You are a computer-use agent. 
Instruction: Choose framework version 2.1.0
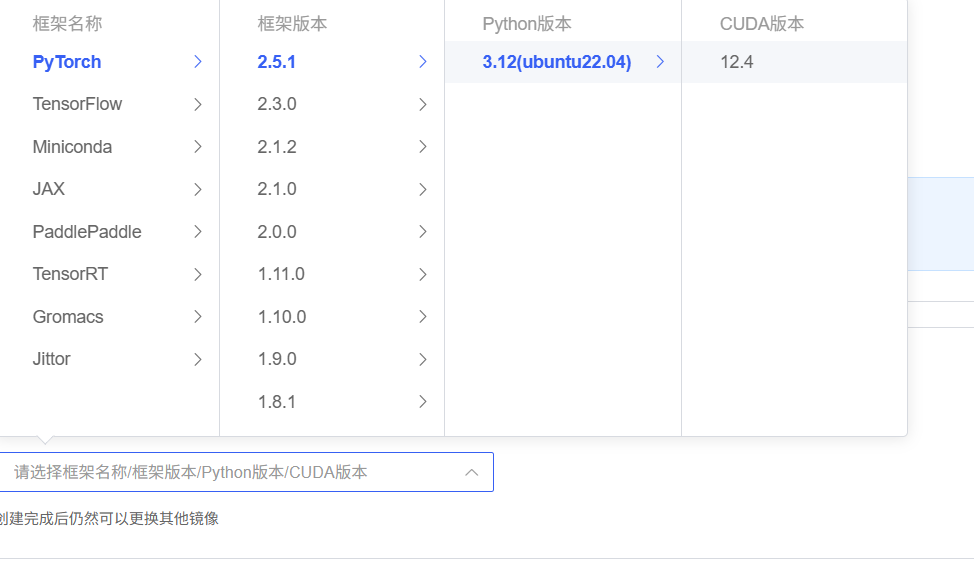tap(332, 189)
